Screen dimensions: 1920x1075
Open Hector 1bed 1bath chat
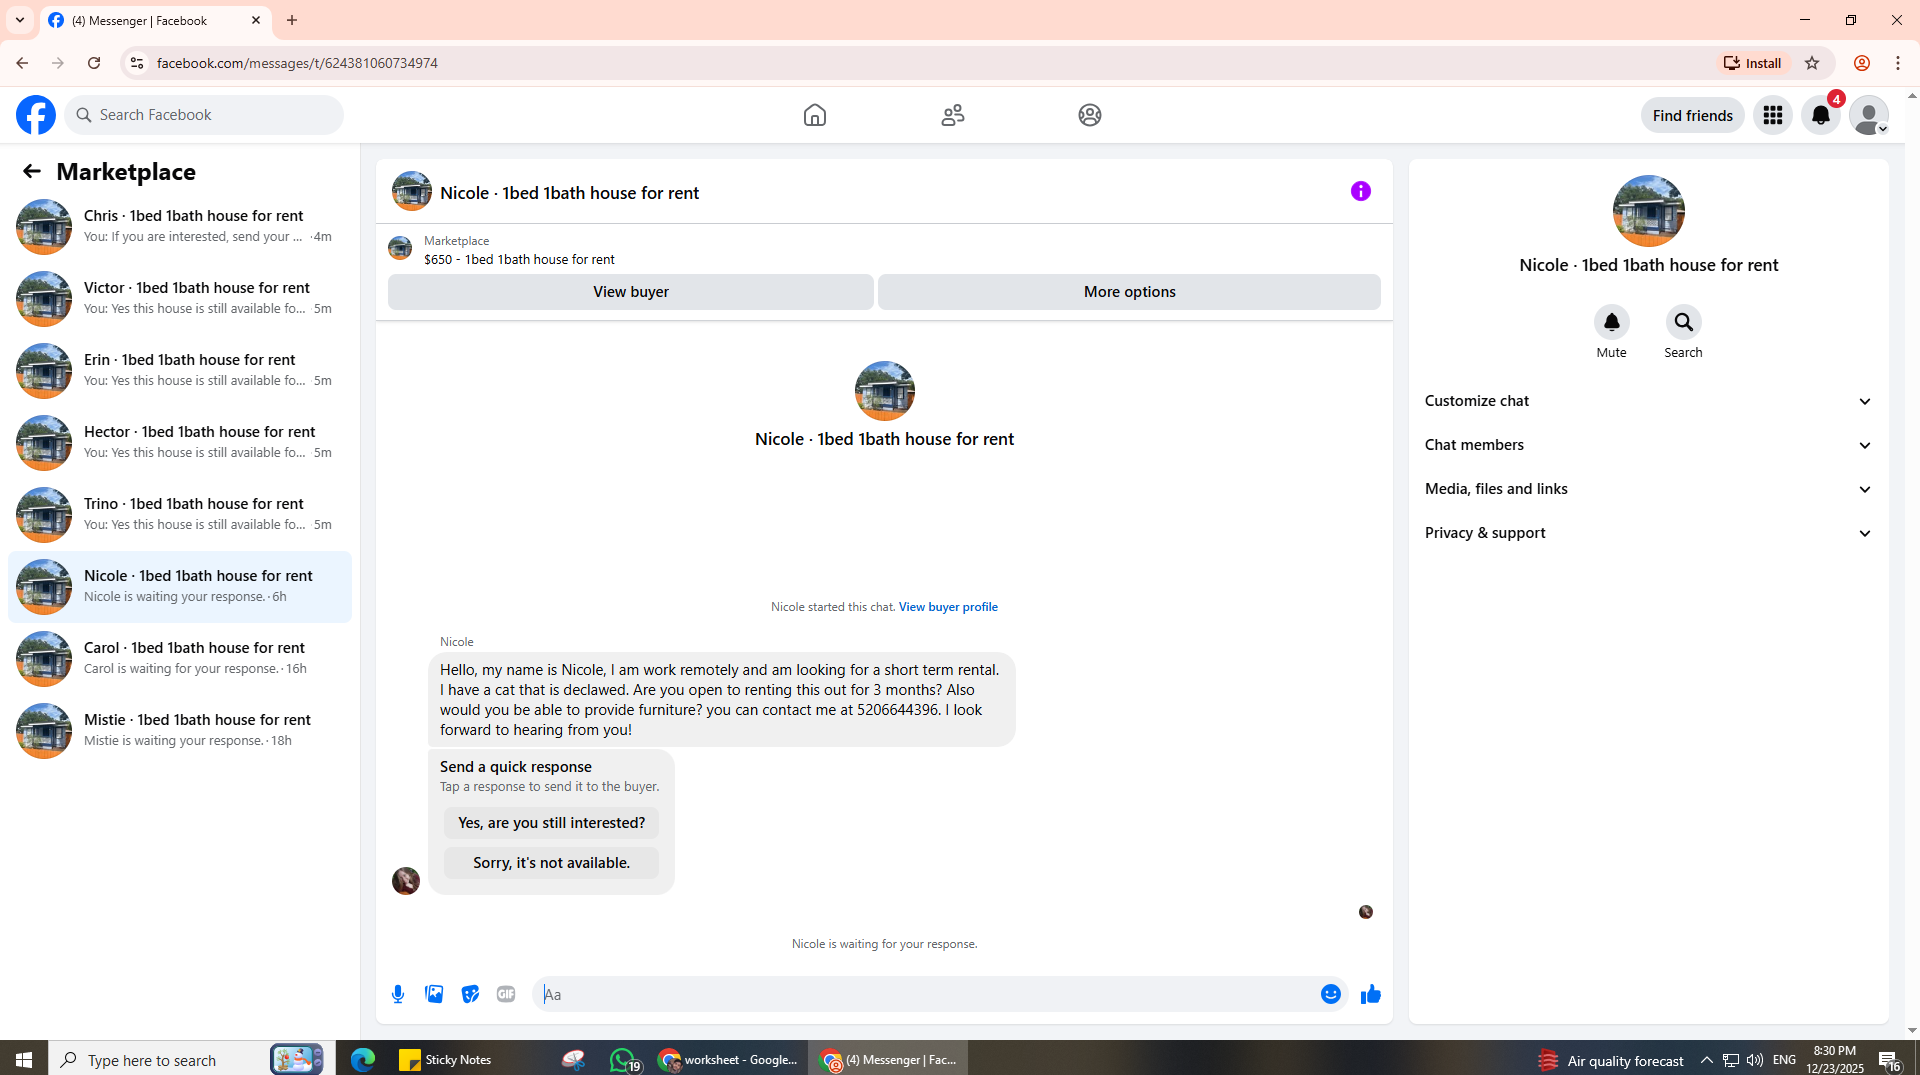click(x=180, y=442)
